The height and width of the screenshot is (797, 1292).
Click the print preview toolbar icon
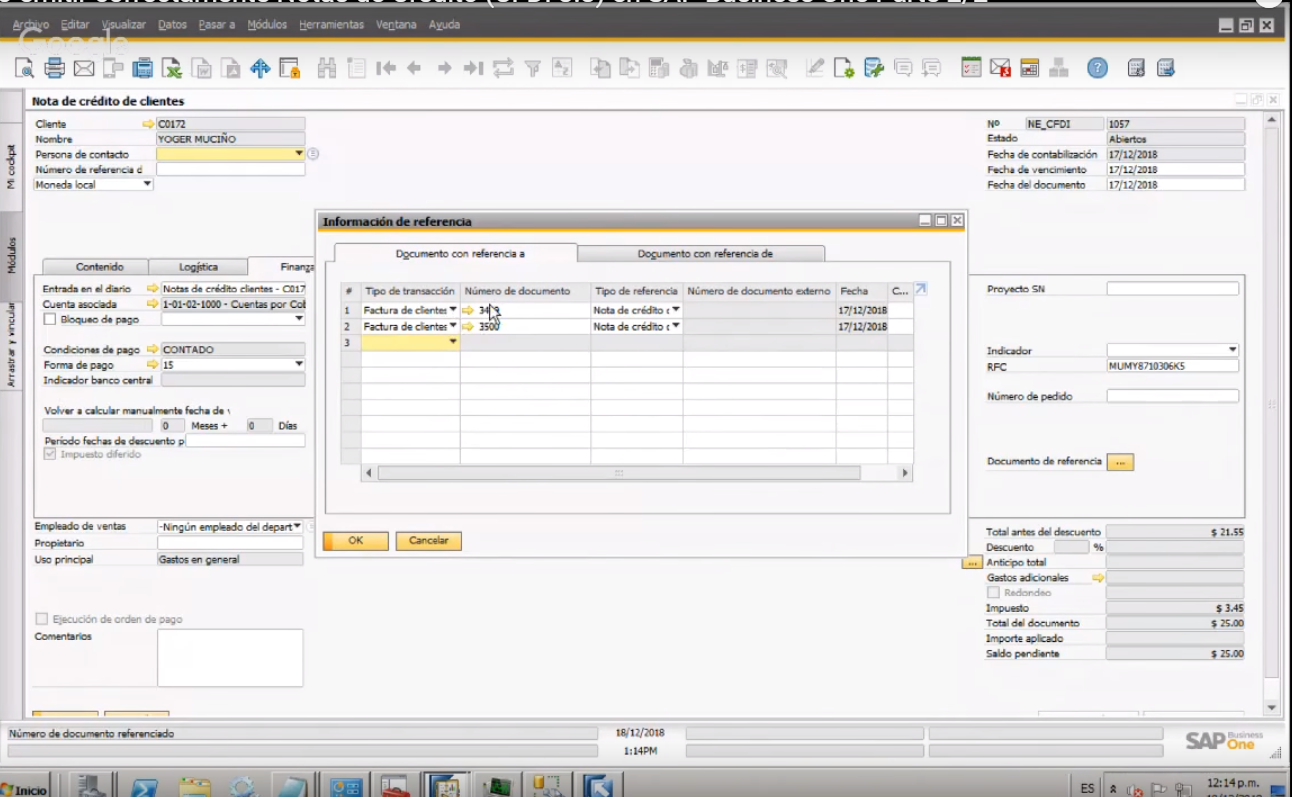24,68
